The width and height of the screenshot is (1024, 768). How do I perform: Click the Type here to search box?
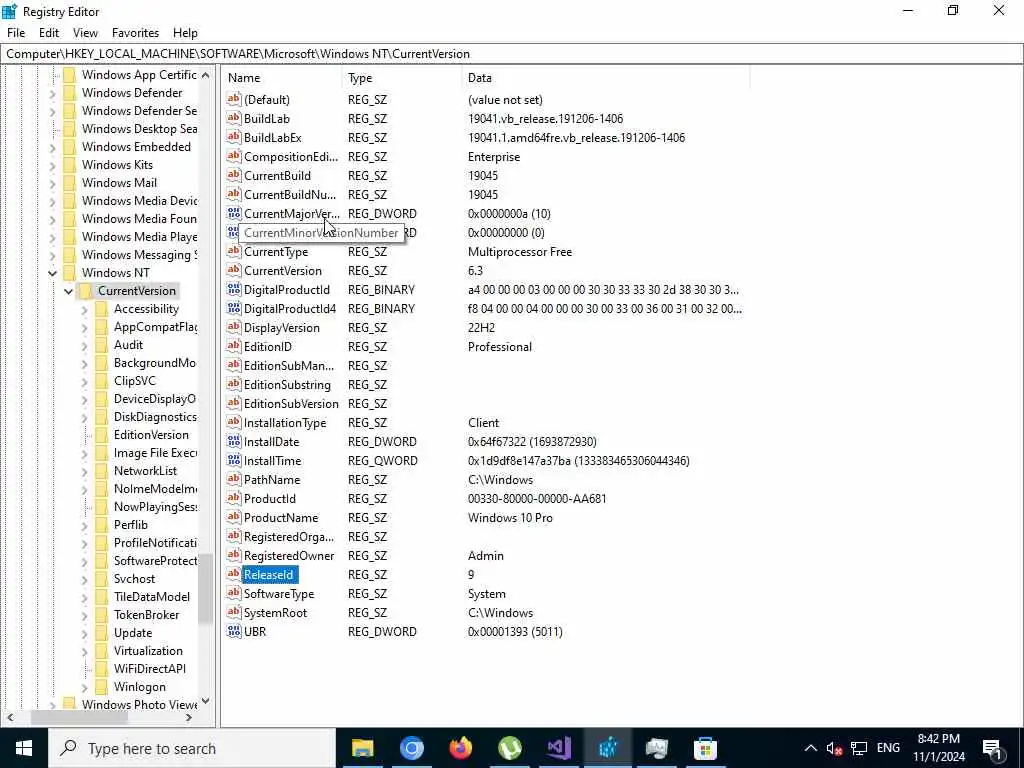click(192, 748)
